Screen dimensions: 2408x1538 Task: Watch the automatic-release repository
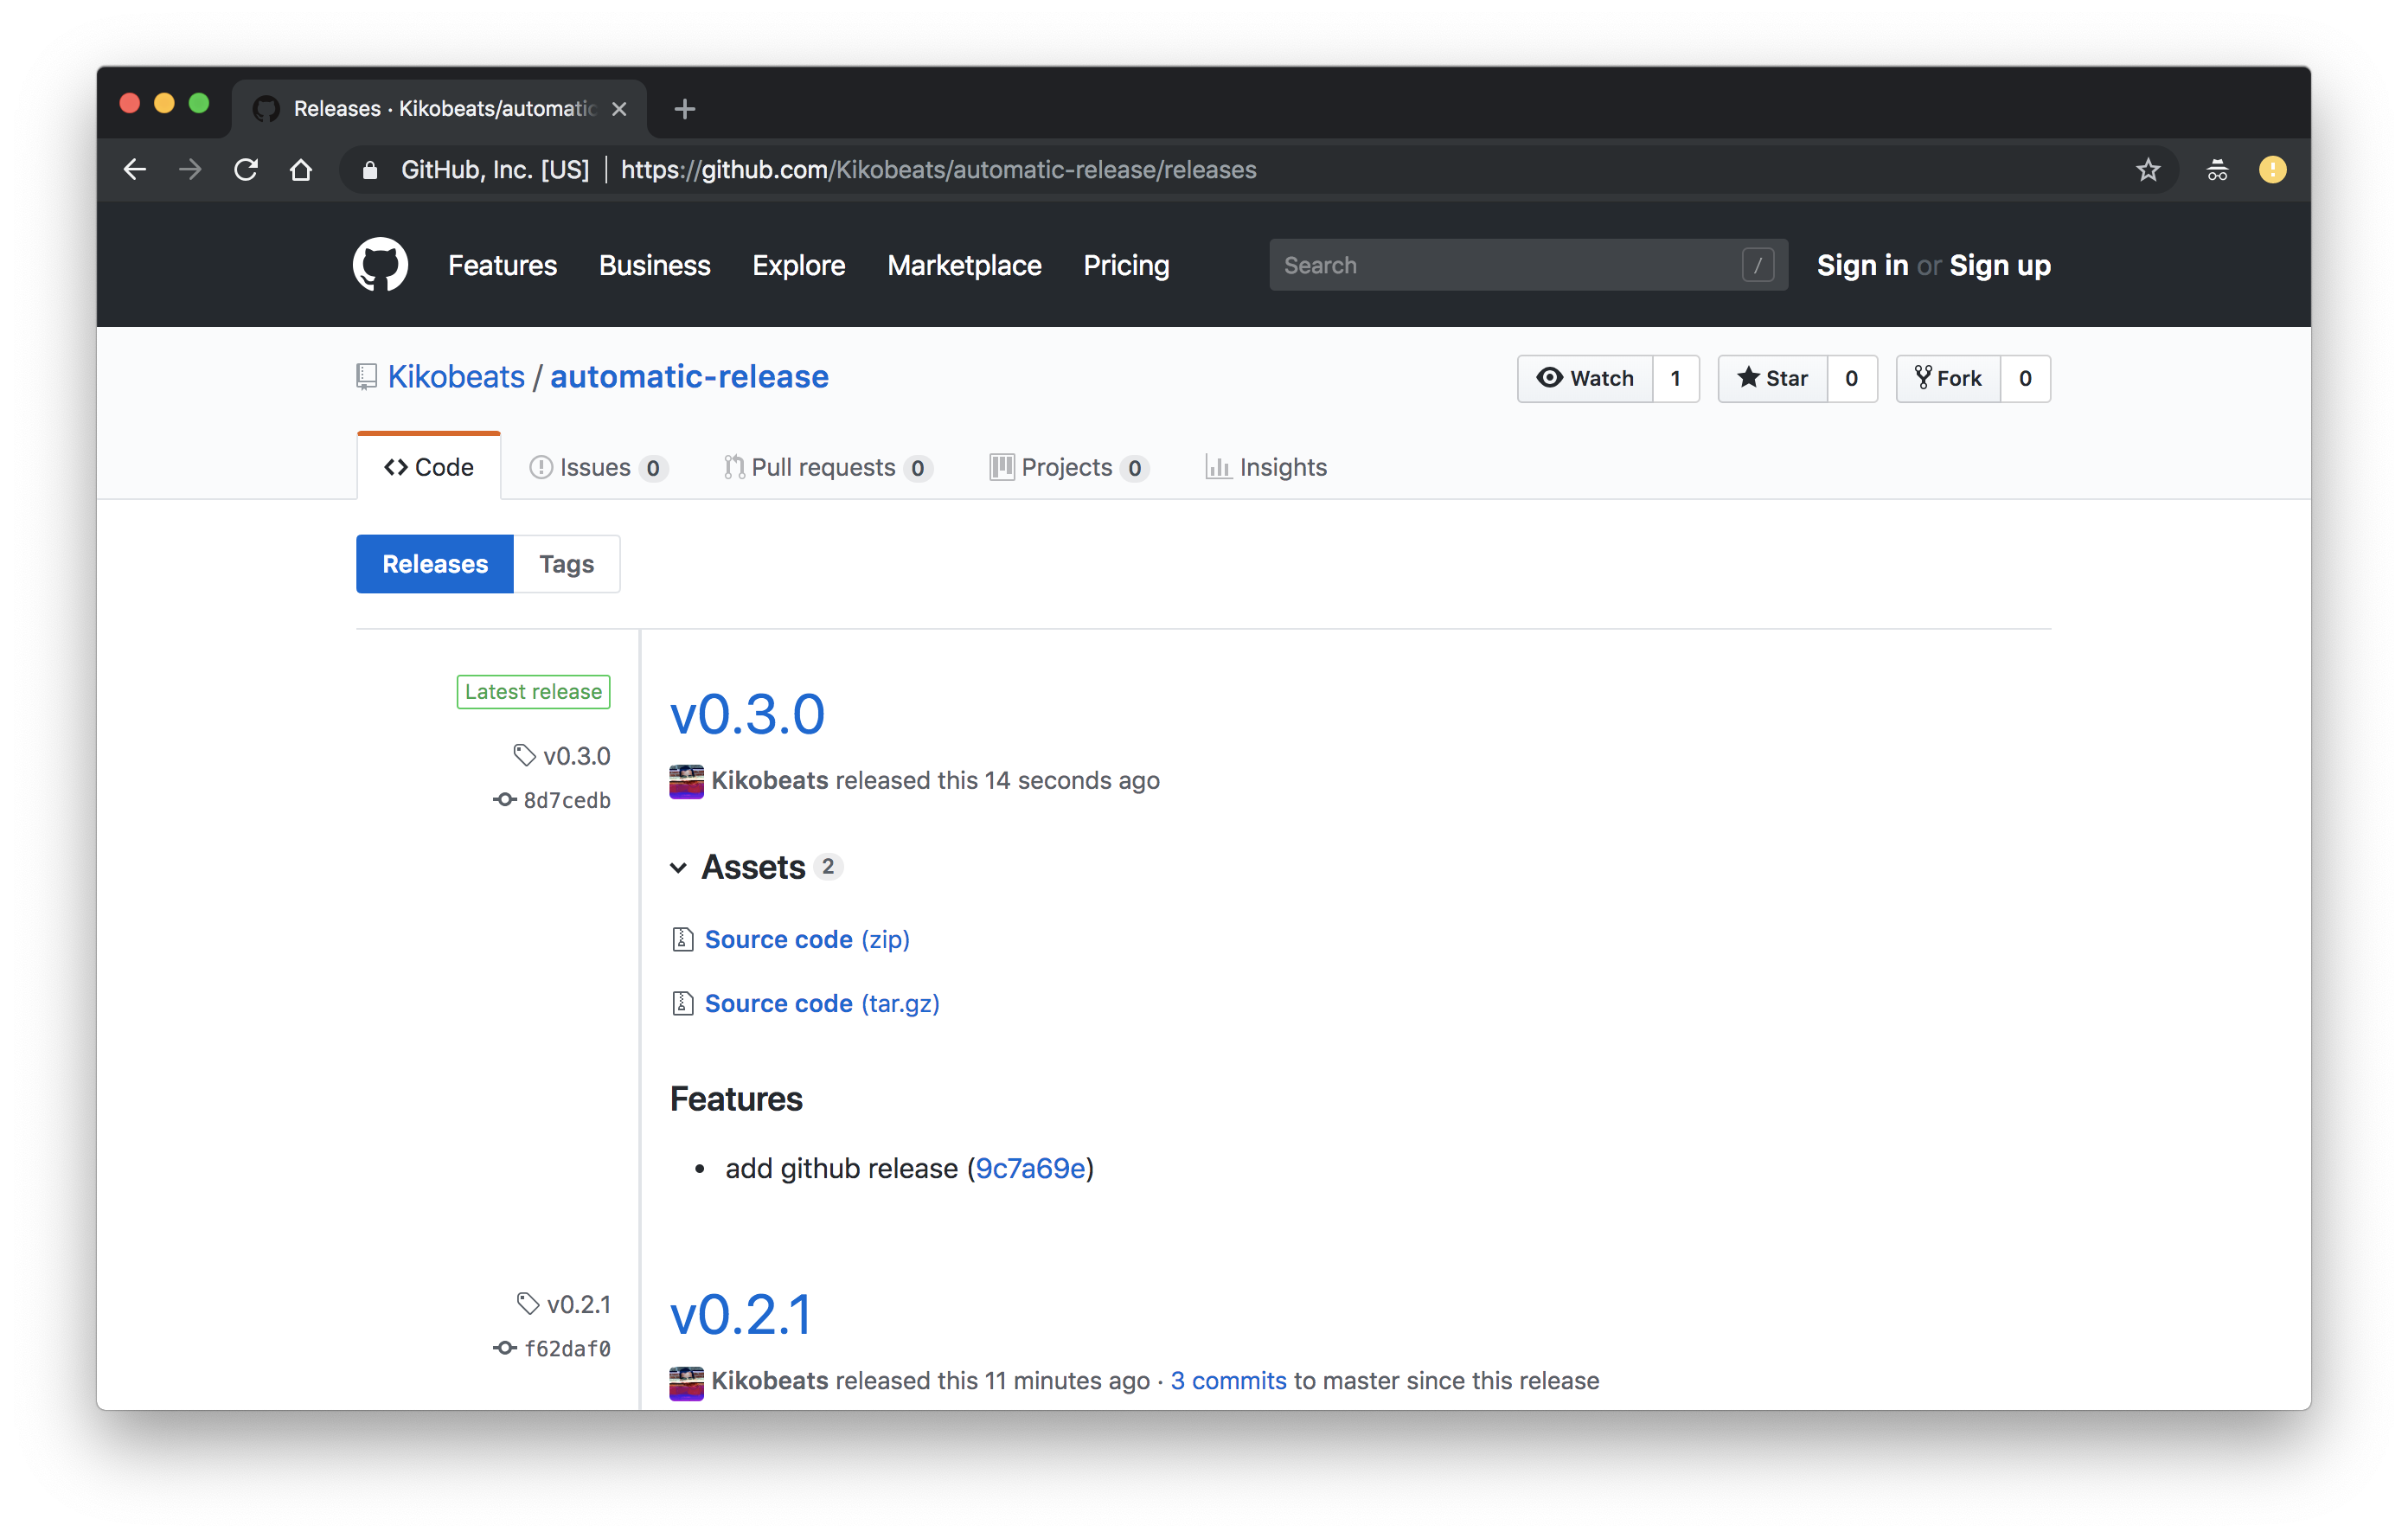pos(1585,378)
